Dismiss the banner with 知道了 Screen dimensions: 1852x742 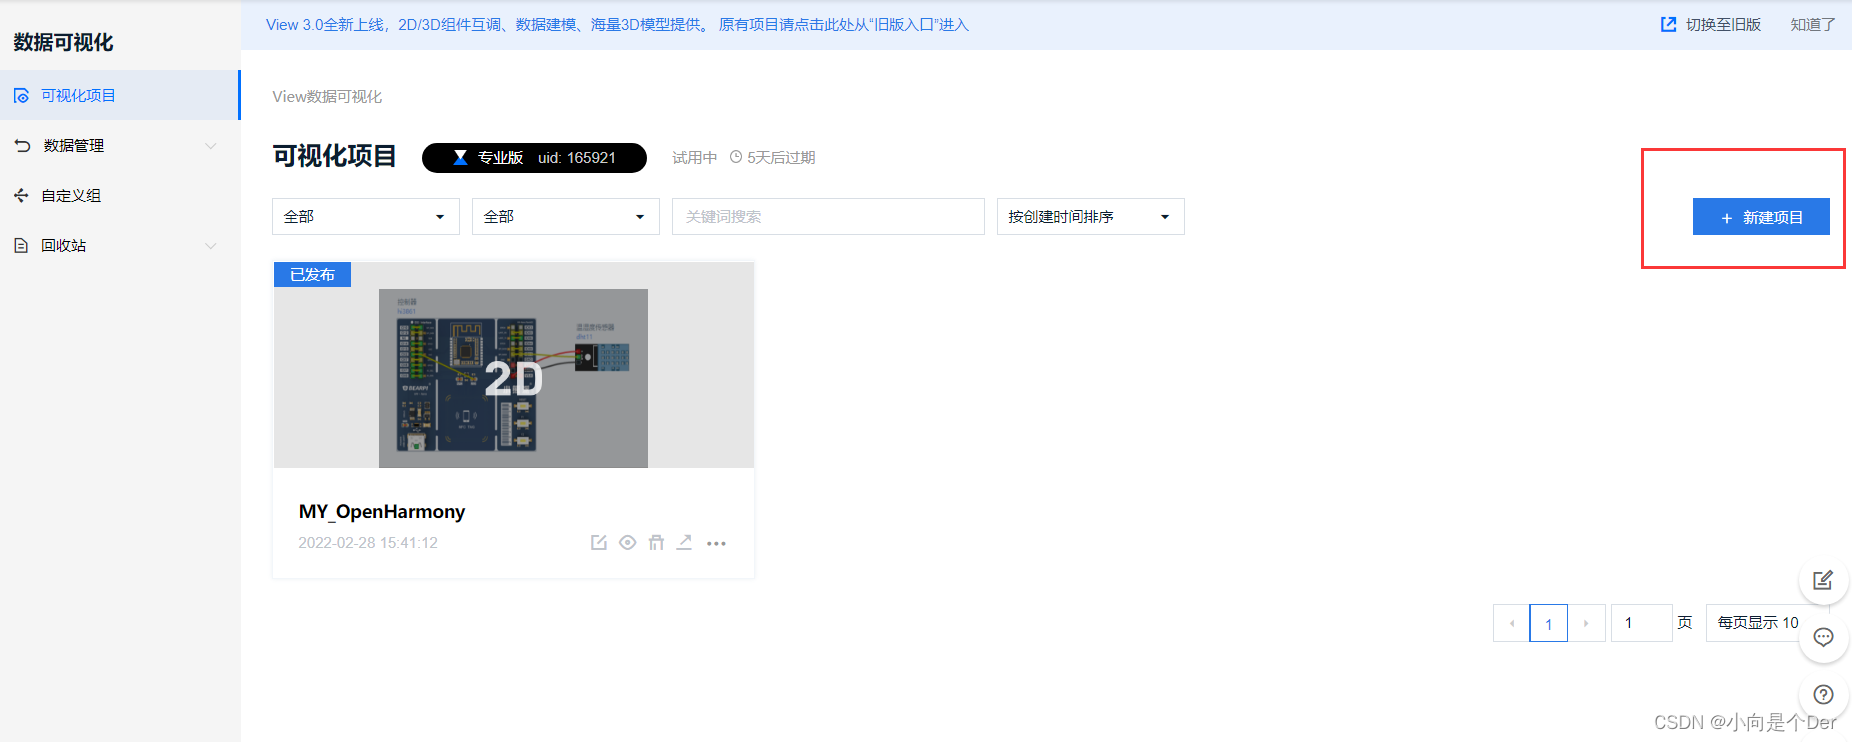pos(1813,24)
